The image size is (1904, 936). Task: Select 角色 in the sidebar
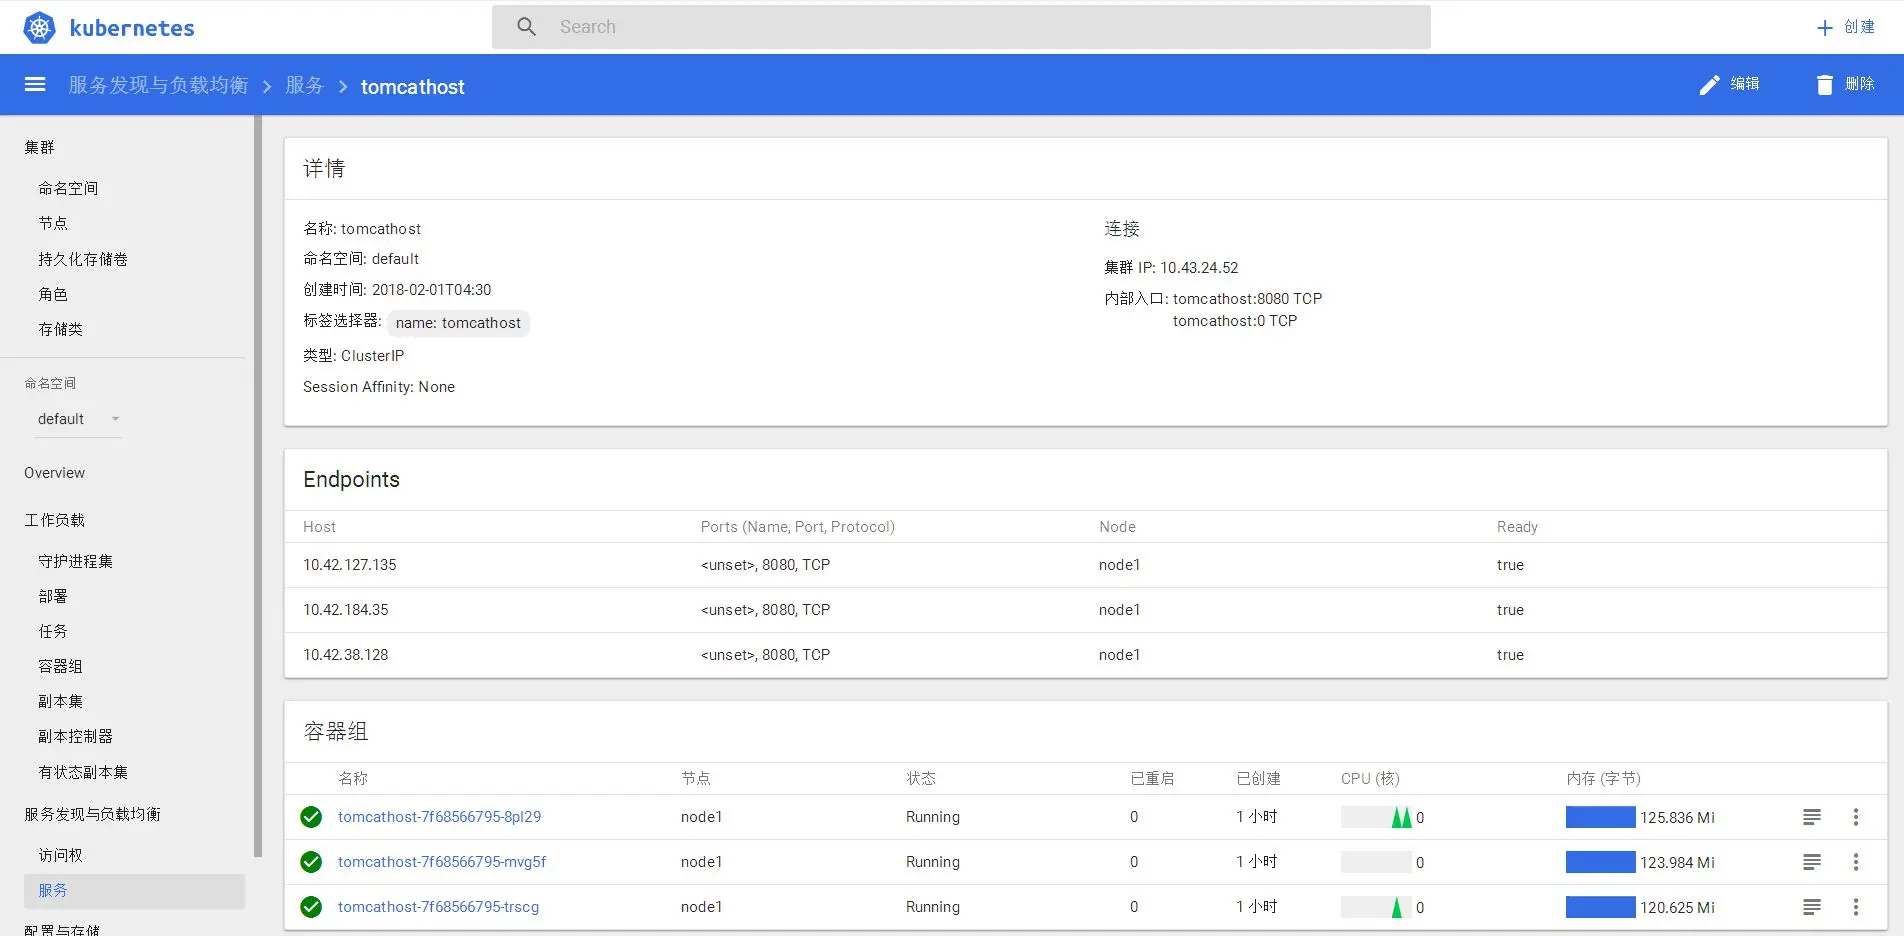coord(53,294)
